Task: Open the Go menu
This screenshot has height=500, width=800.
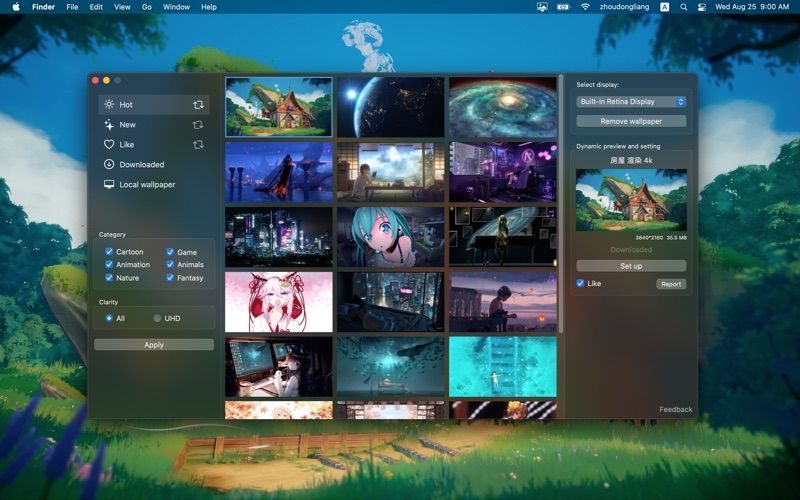Action: click(147, 7)
